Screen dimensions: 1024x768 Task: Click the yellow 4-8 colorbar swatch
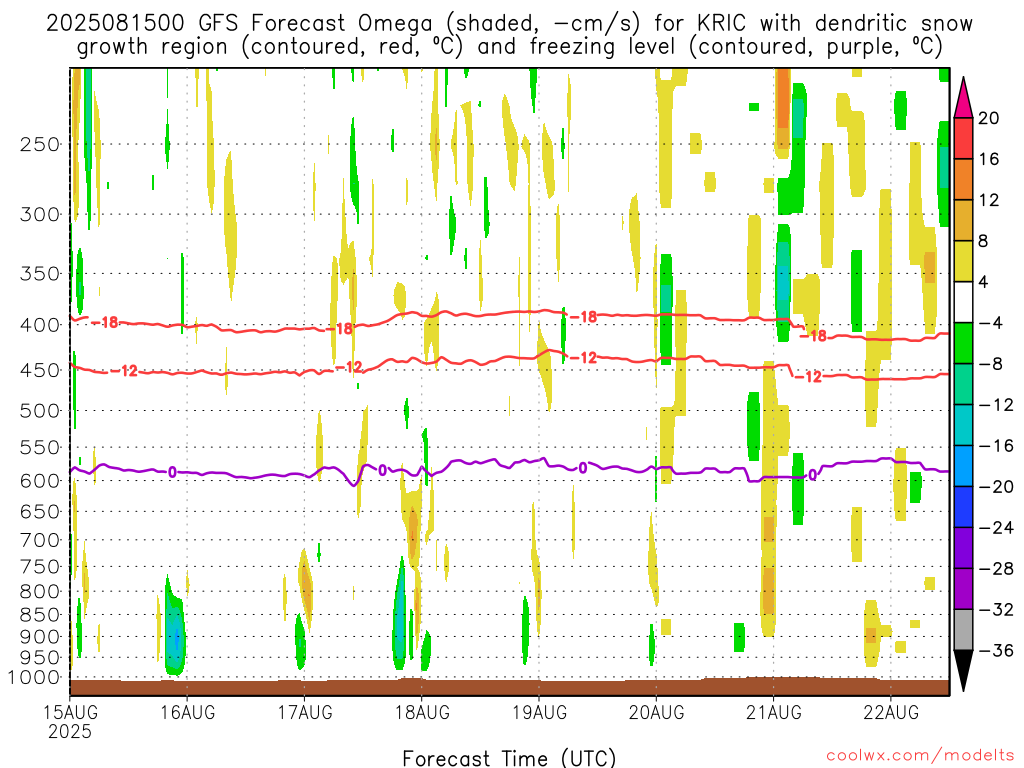pos(963,261)
